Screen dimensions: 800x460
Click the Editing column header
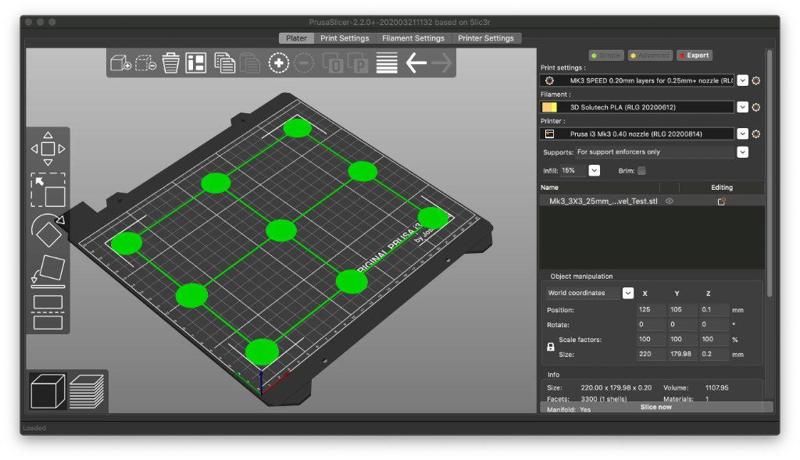pyautogui.click(x=722, y=188)
